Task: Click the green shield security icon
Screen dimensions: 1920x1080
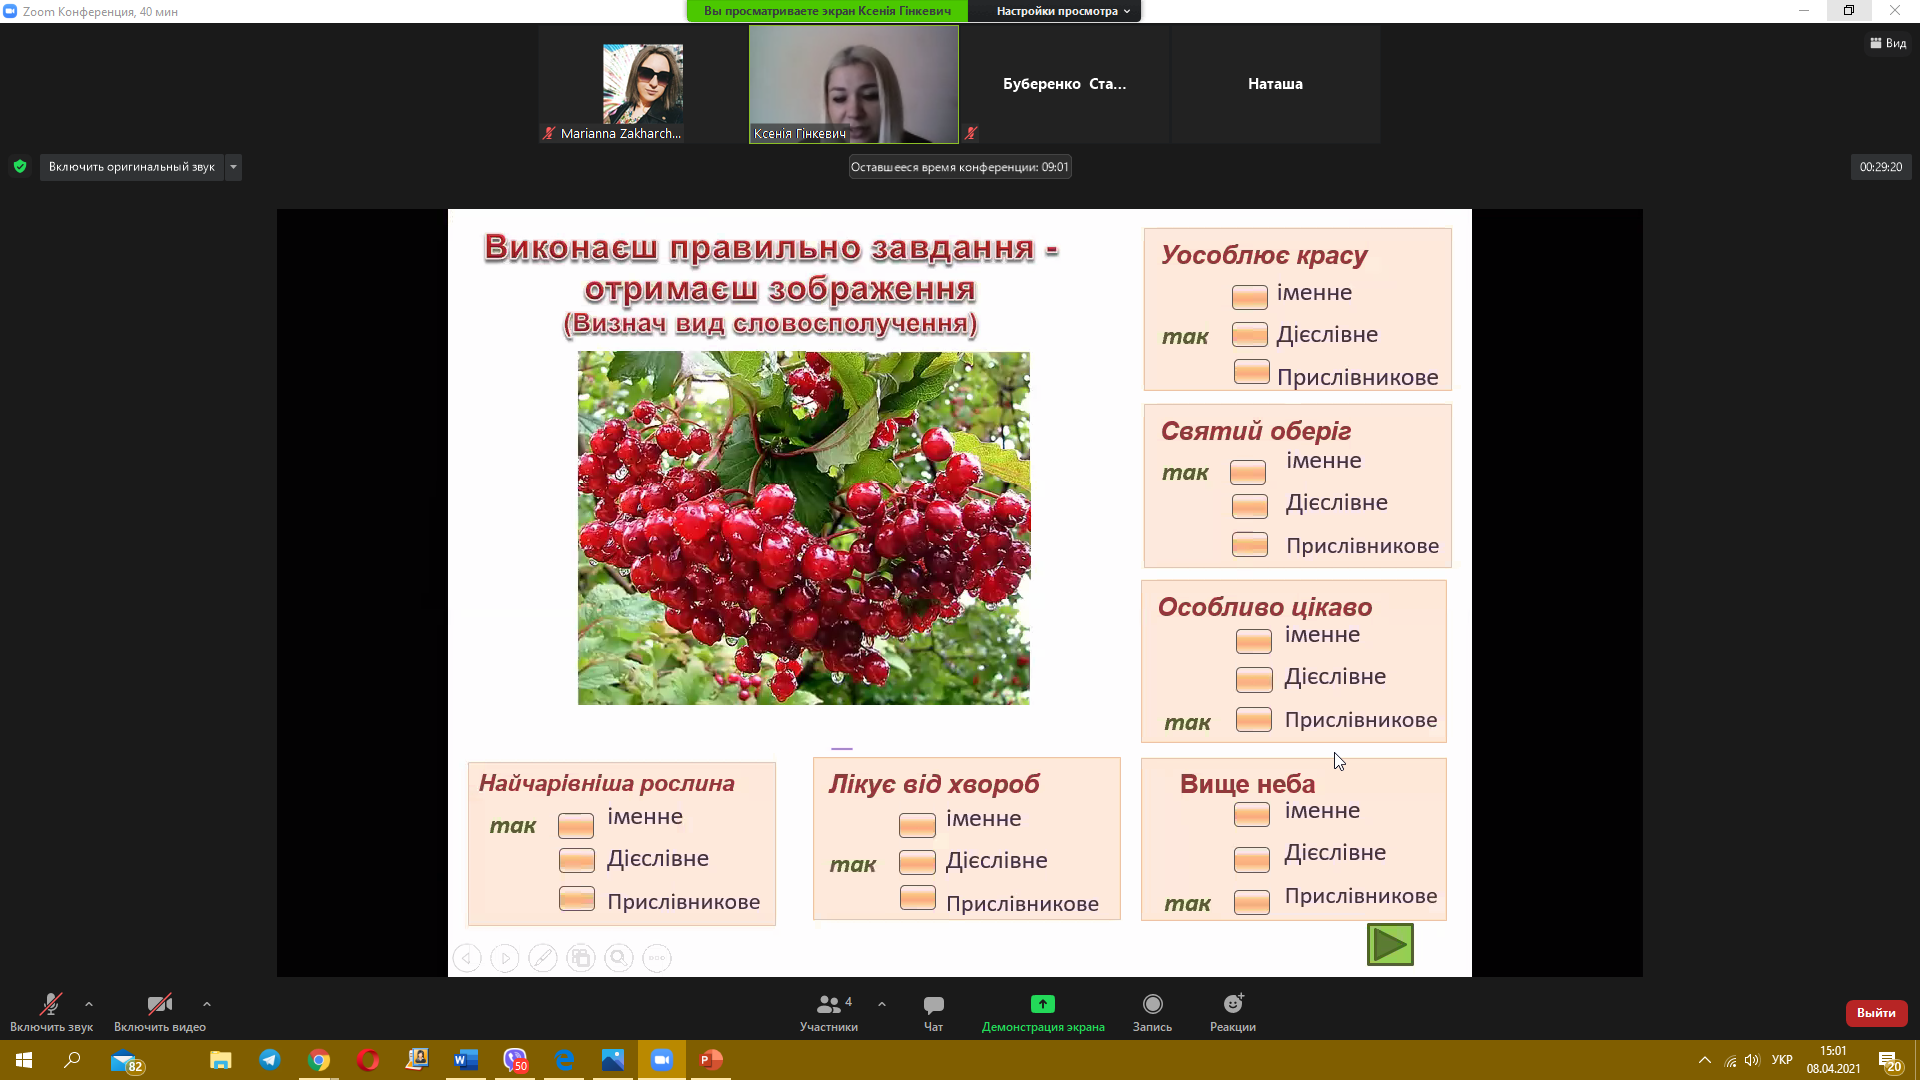Action: [20, 167]
